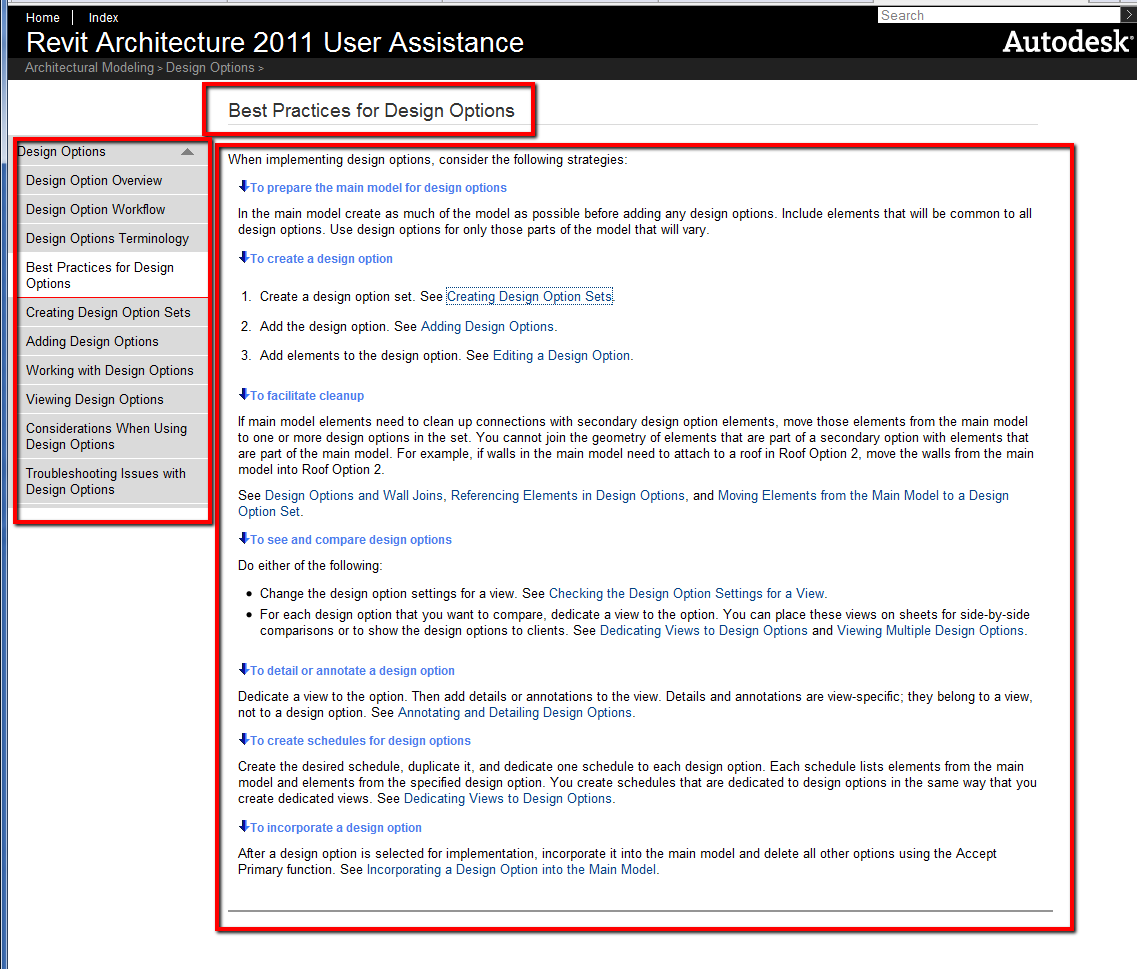Click the Search input field
Image resolution: width=1137 pixels, height=969 pixels.
coord(999,15)
